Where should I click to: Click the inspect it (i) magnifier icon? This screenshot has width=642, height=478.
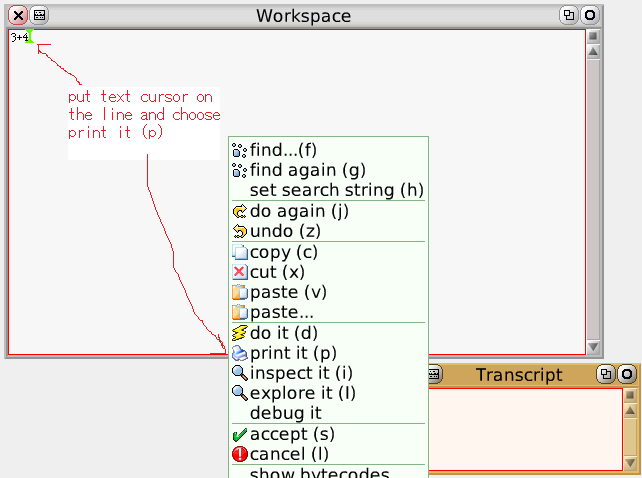coord(239,373)
